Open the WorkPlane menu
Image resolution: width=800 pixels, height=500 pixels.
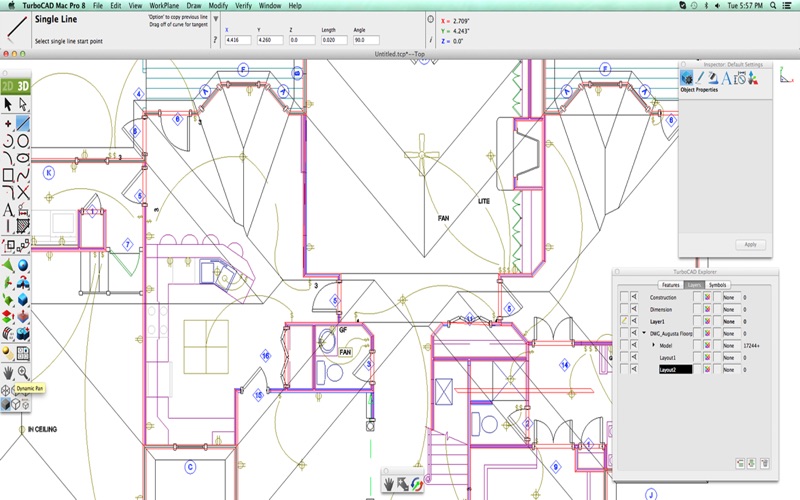[x=163, y=5]
